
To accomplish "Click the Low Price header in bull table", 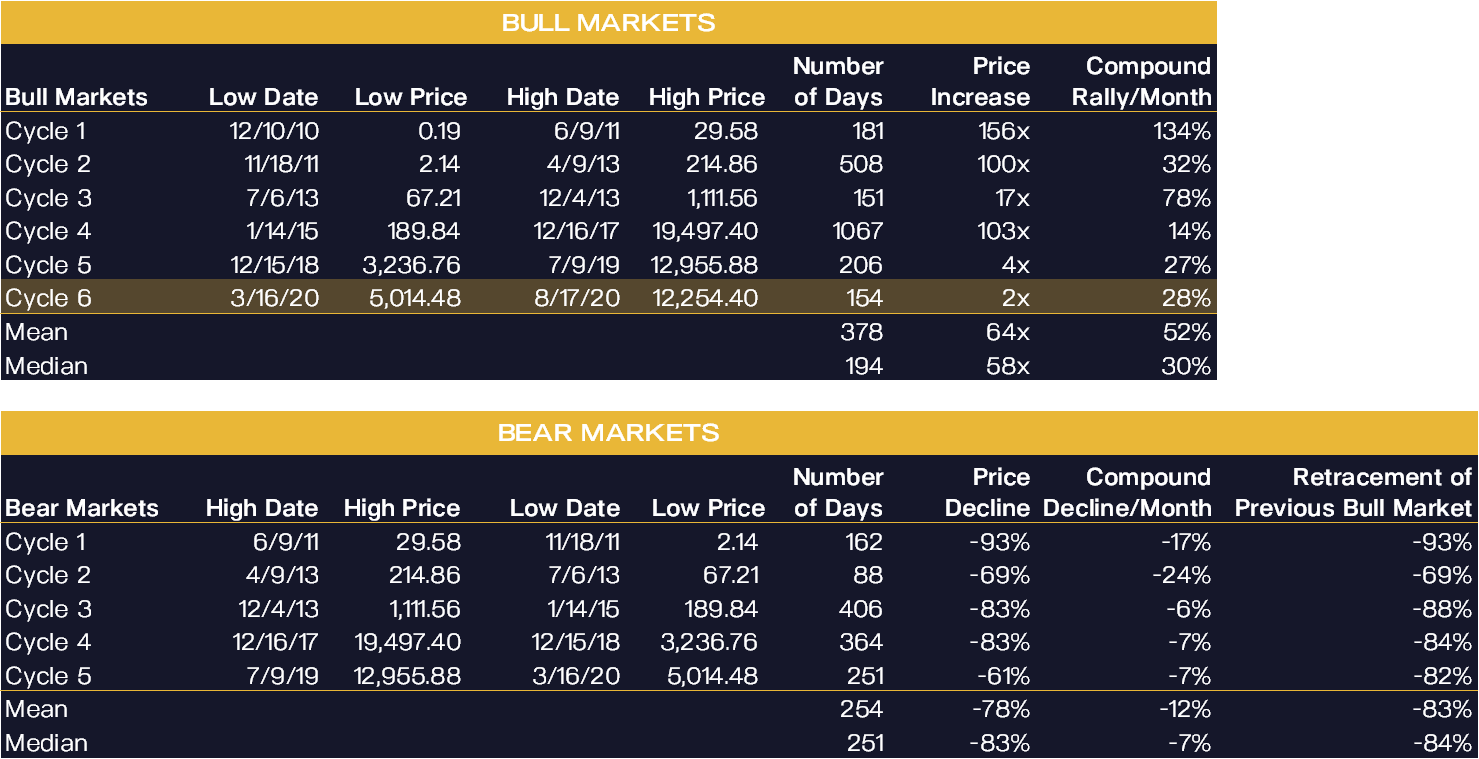I will point(411,97).
